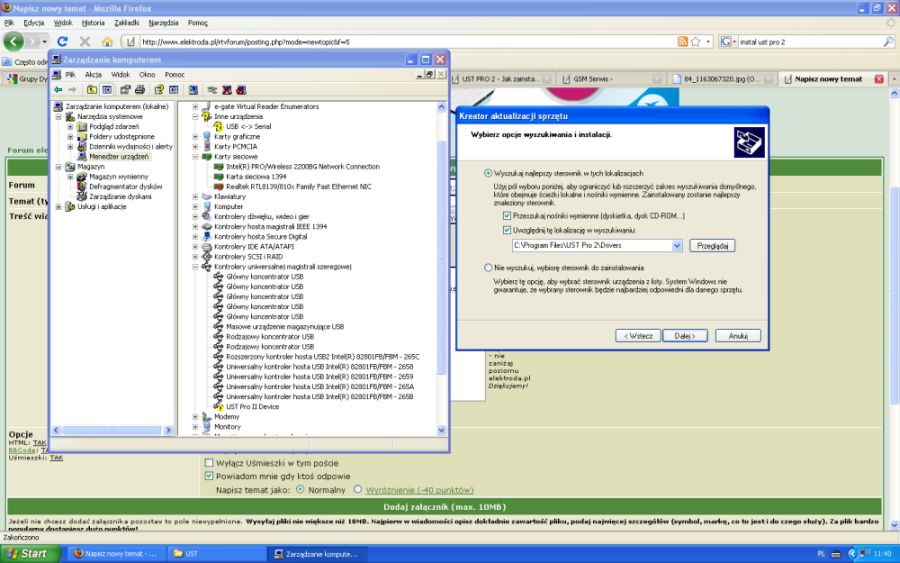Toggle checkbox 'Uwzględnij tę lokalizację w wyszukiwaniu'
Image resolution: width=900 pixels, height=563 pixels.
click(507, 230)
